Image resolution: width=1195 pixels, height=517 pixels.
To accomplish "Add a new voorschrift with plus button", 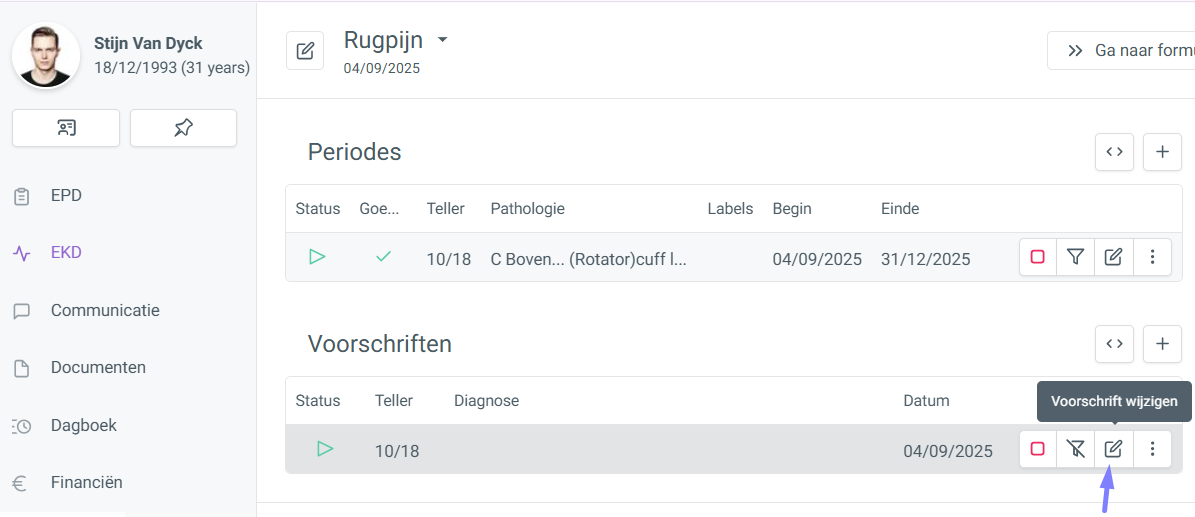I will pos(1162,344).
